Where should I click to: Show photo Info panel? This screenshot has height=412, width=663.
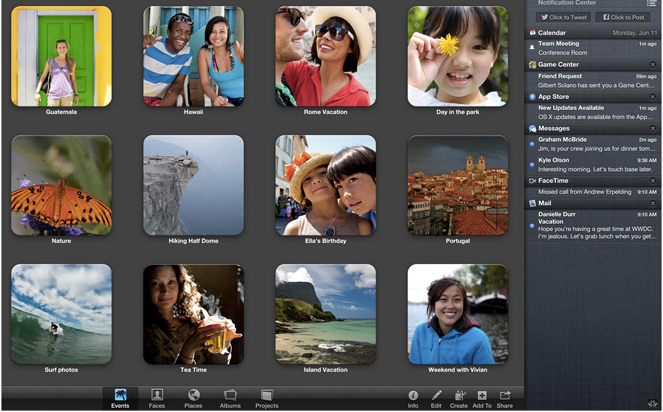click(413, 398)
